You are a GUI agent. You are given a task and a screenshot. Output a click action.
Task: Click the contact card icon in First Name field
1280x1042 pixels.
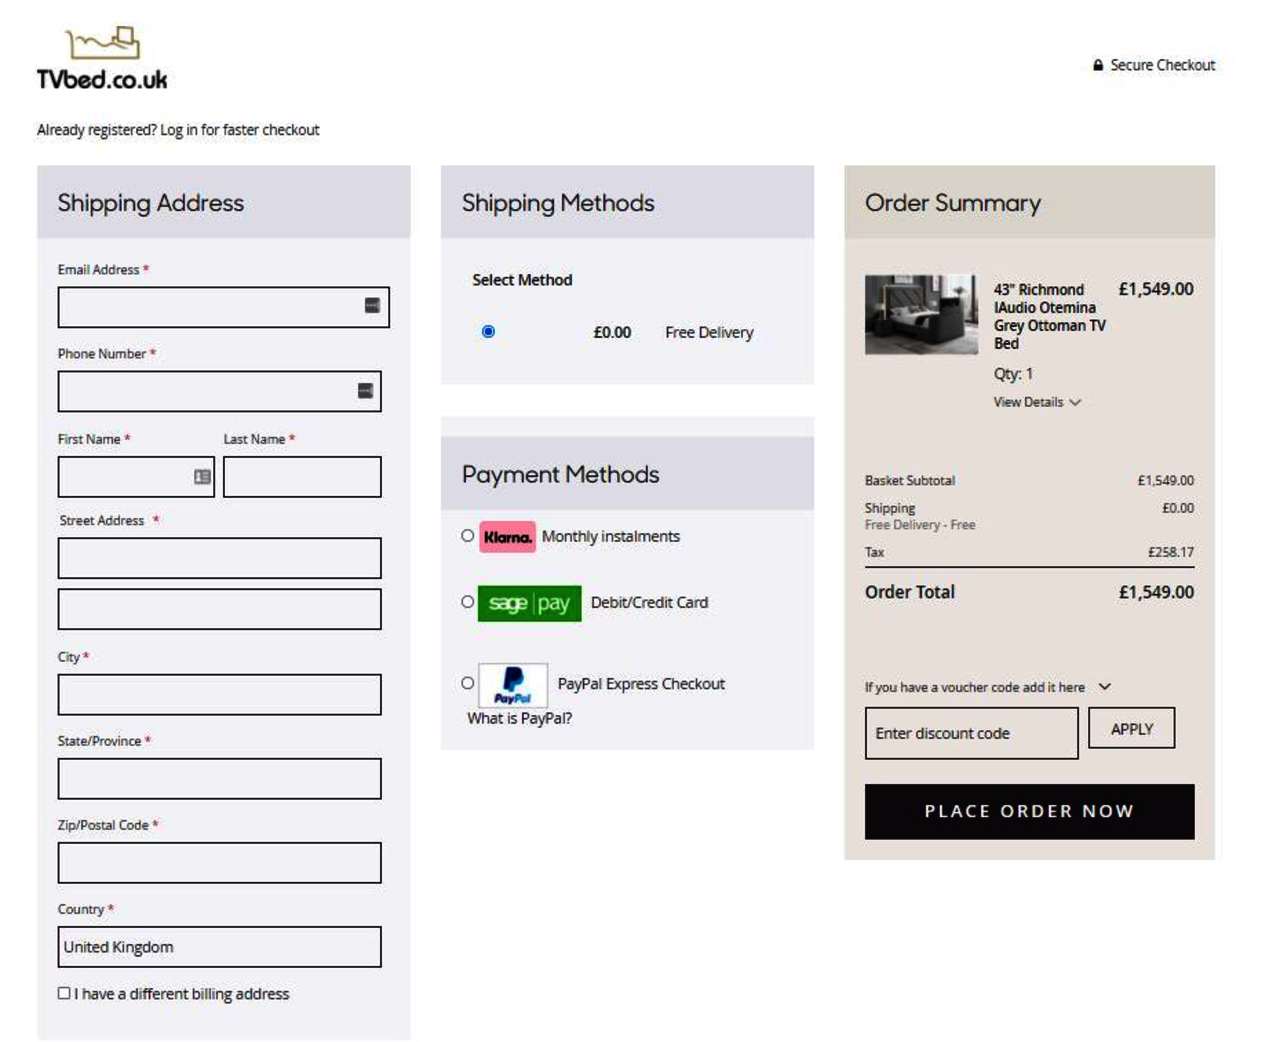click(x=202, y=477)
